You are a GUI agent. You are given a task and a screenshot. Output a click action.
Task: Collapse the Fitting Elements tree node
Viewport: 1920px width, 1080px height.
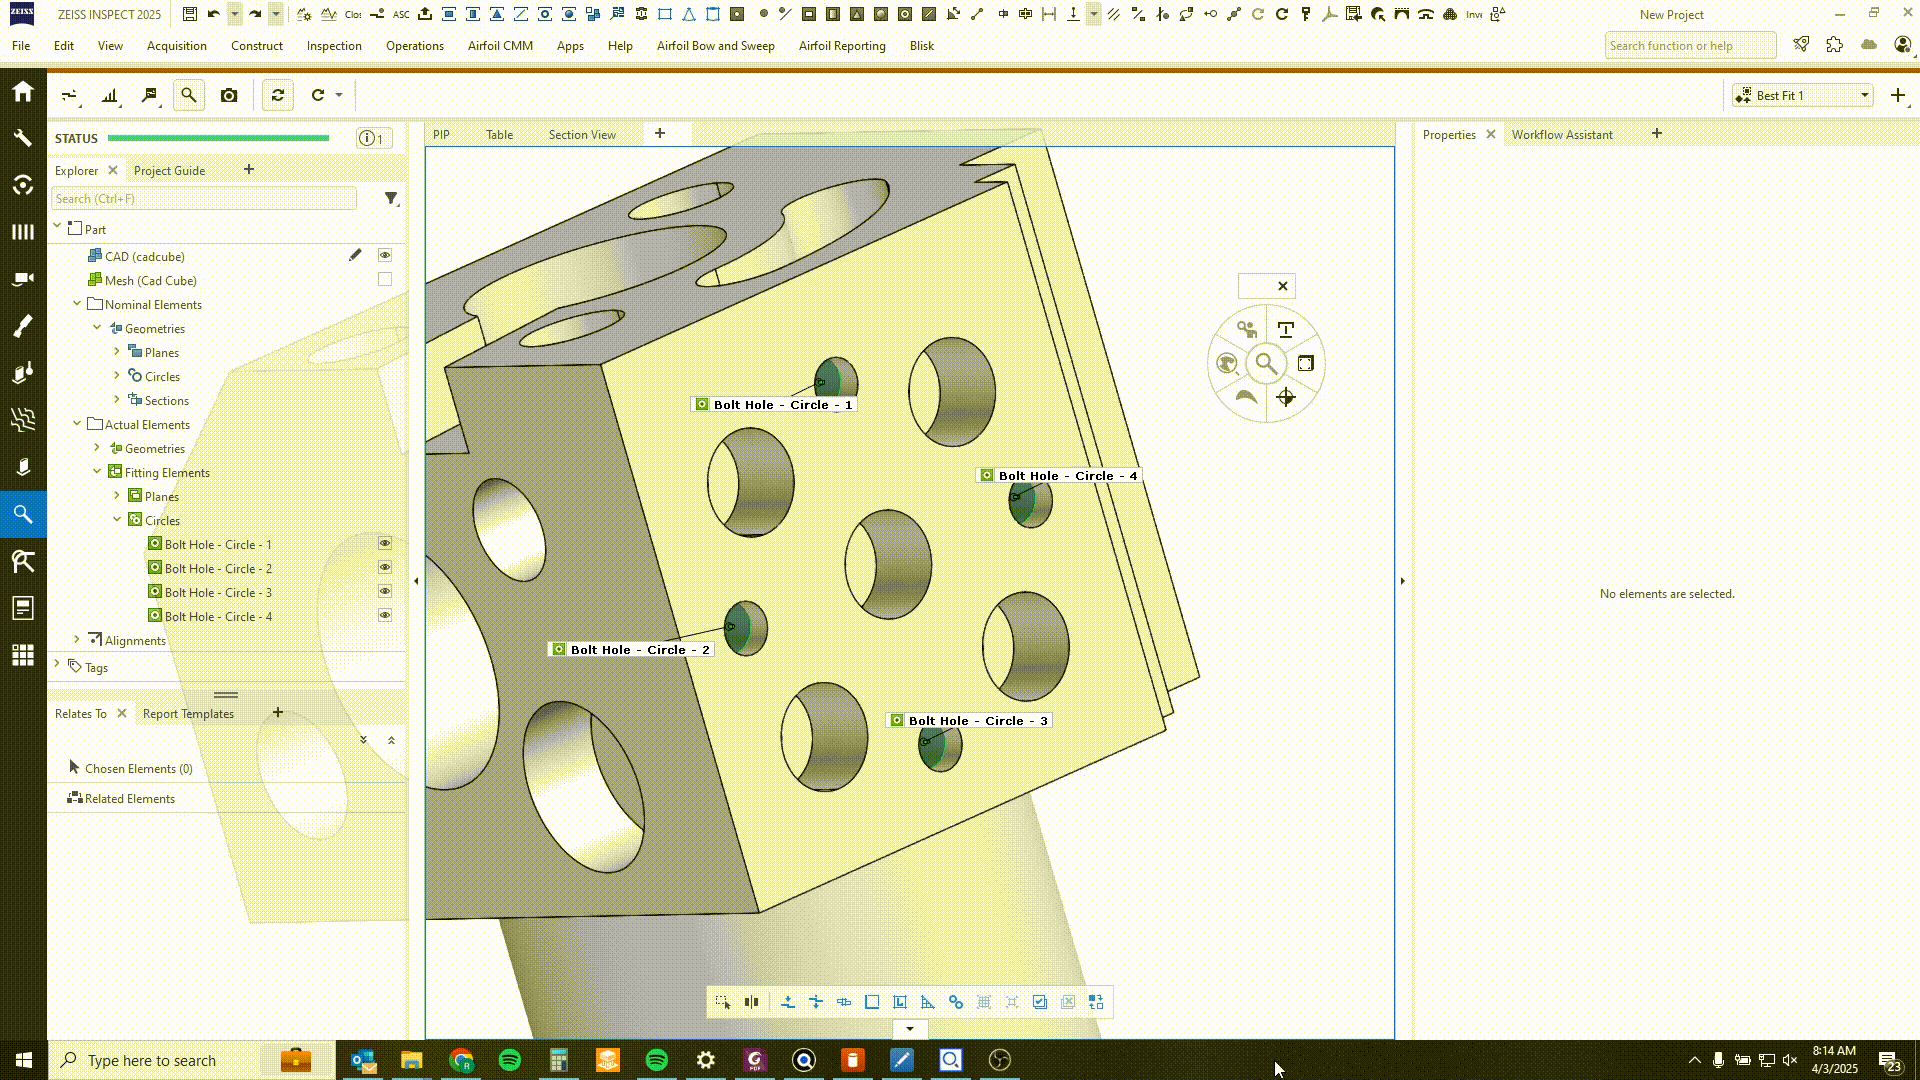click(97, 472)
